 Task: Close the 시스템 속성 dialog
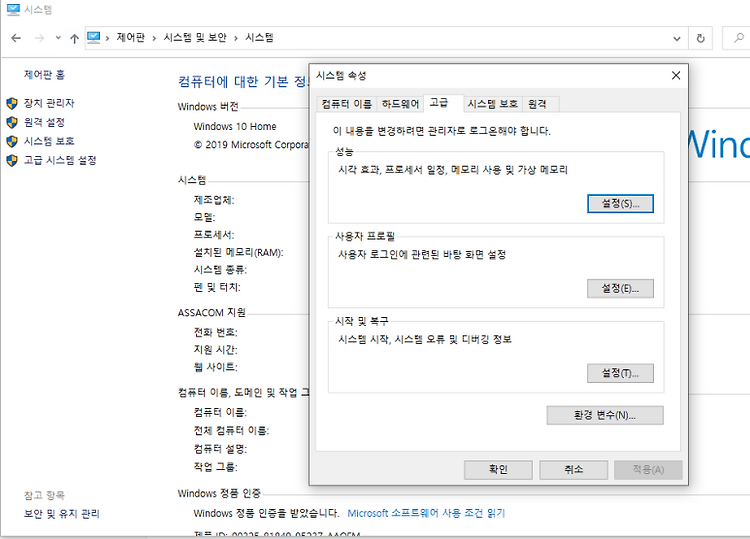coord(676,75)
